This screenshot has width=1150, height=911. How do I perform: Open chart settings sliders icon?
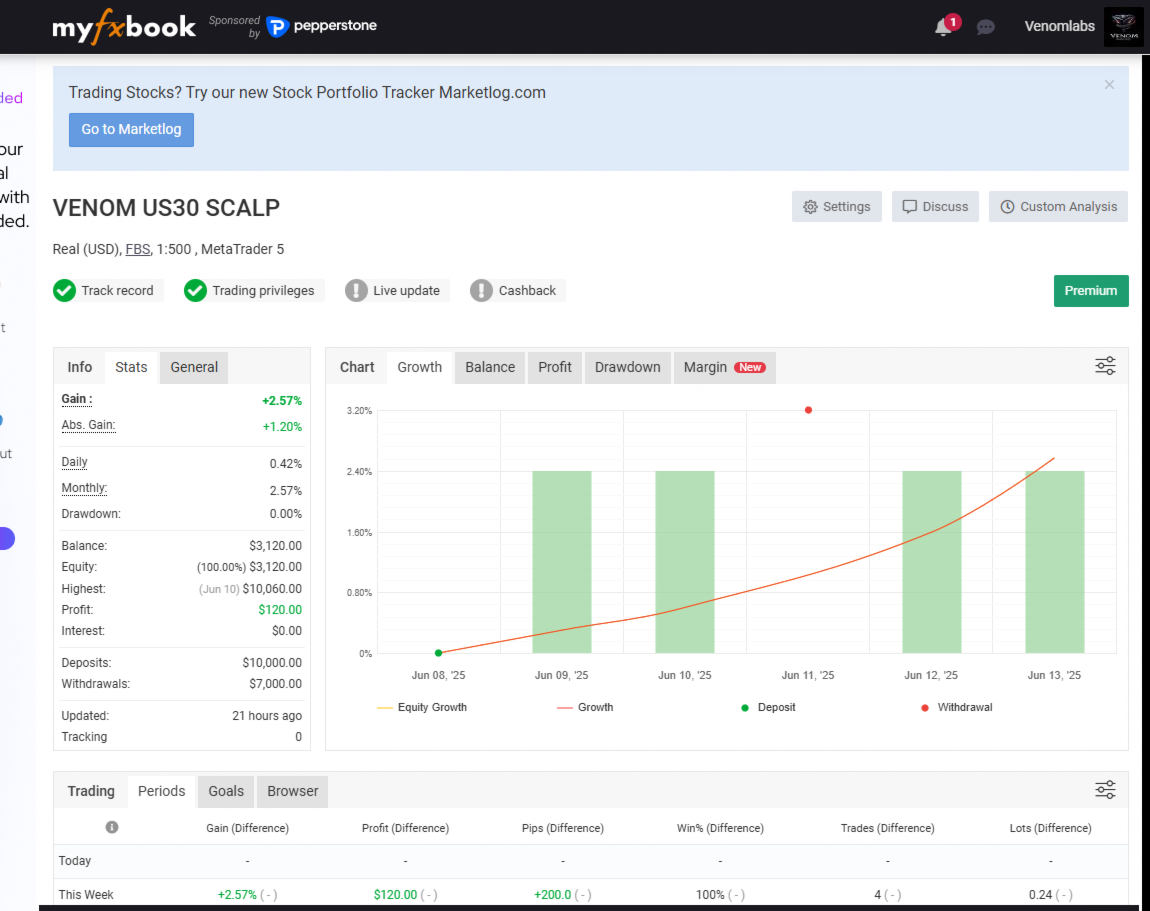(1105, 366)
